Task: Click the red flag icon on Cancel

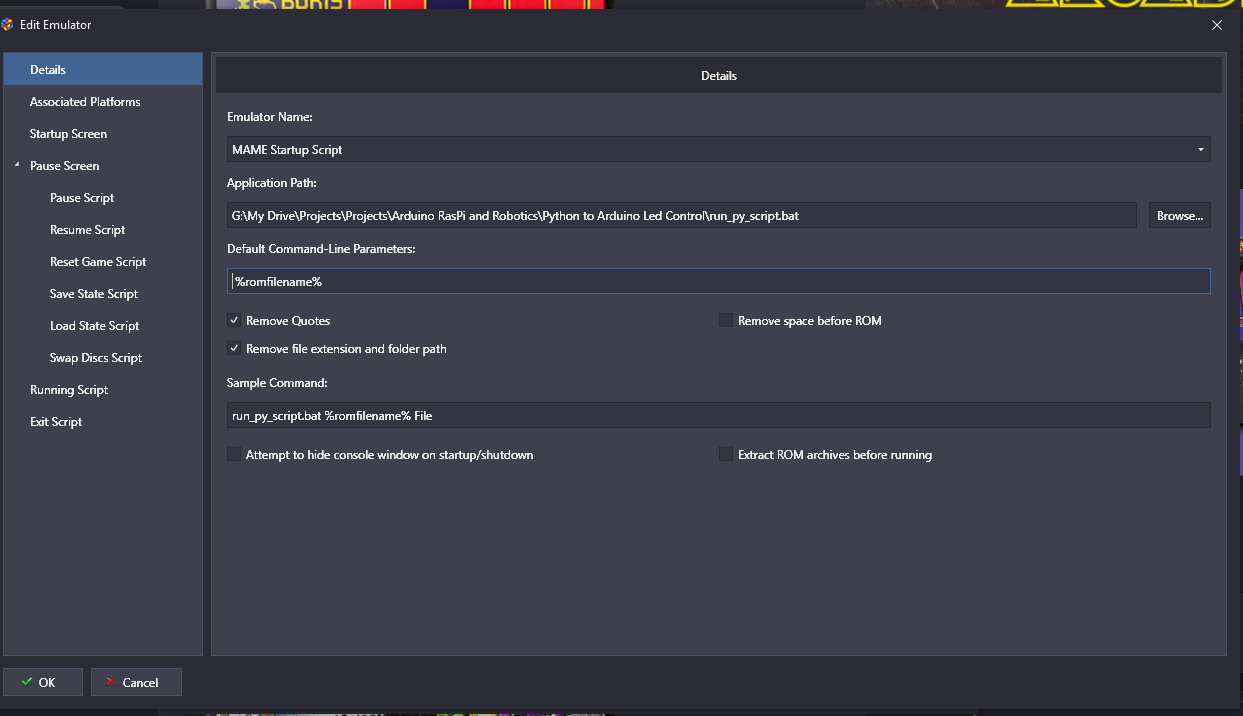Action: pos(110,682)
